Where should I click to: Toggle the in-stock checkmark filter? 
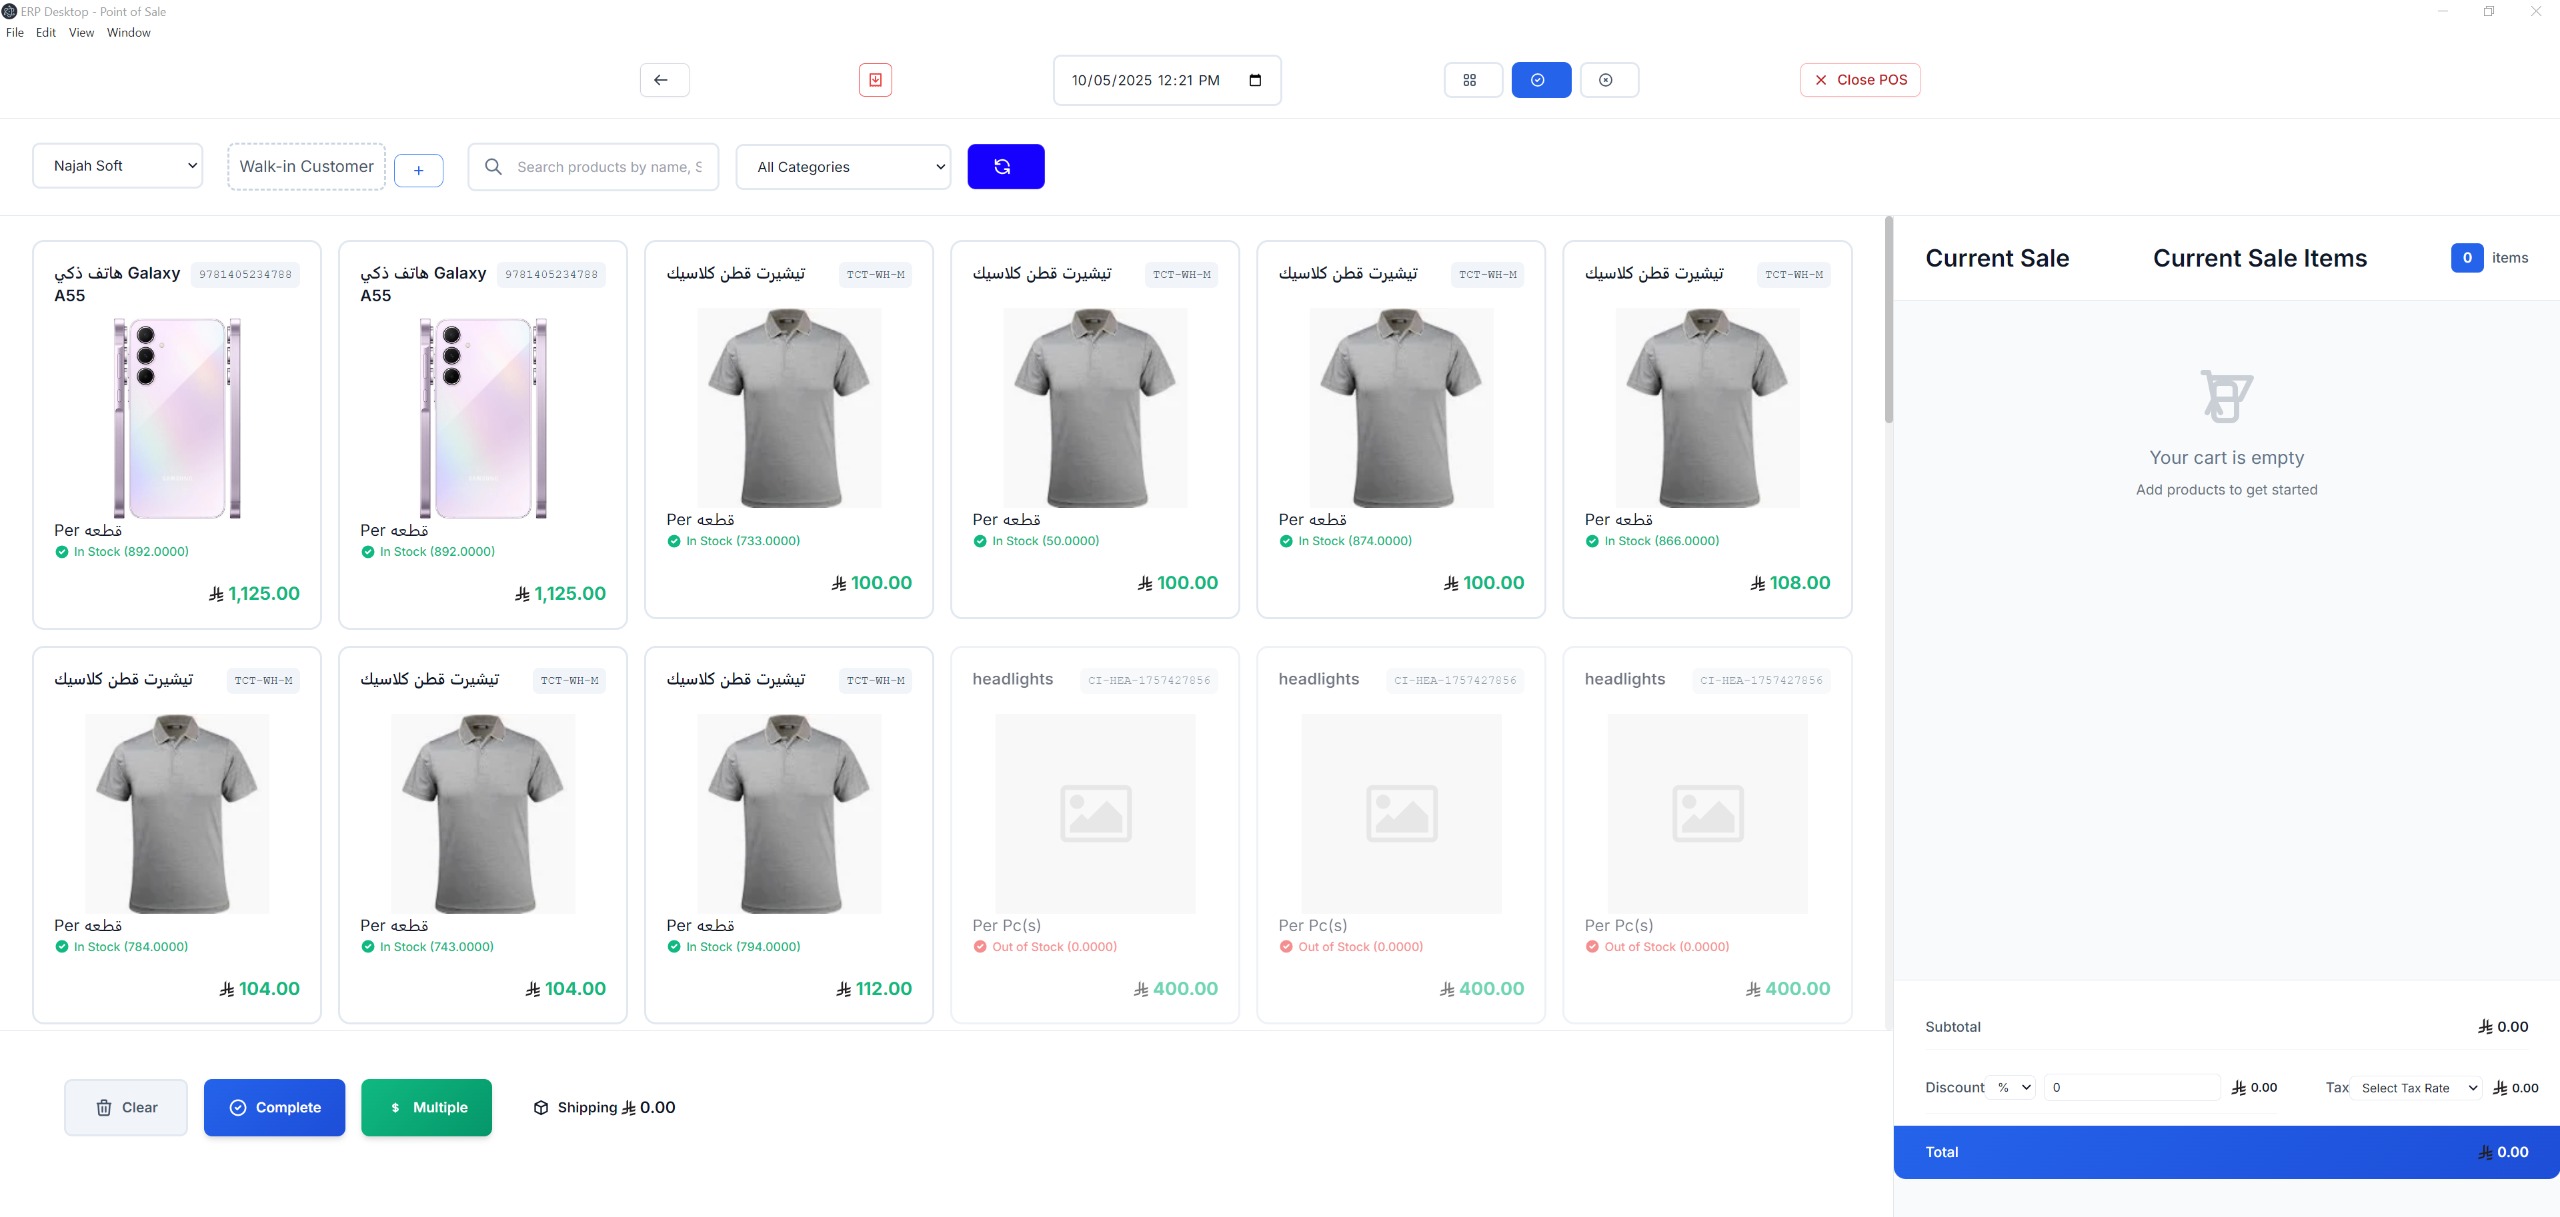pyautogui.click(x=1540, y=80)
